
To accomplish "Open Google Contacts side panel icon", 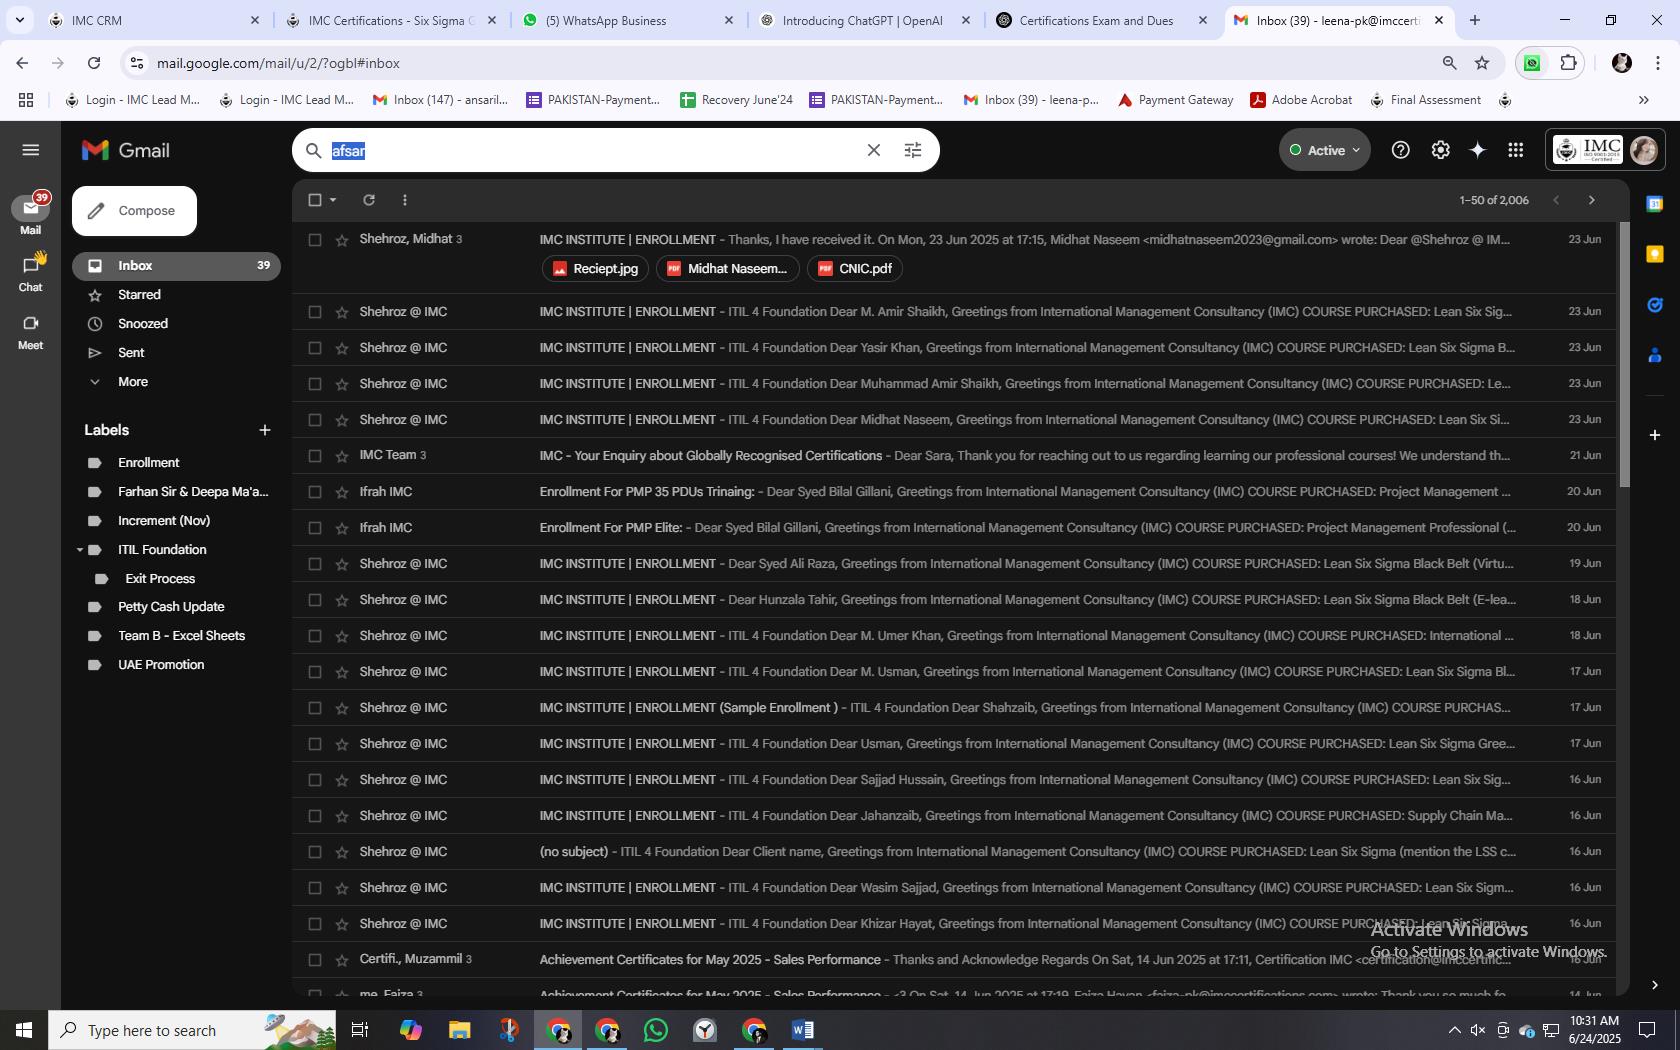I will [1655, 354].
